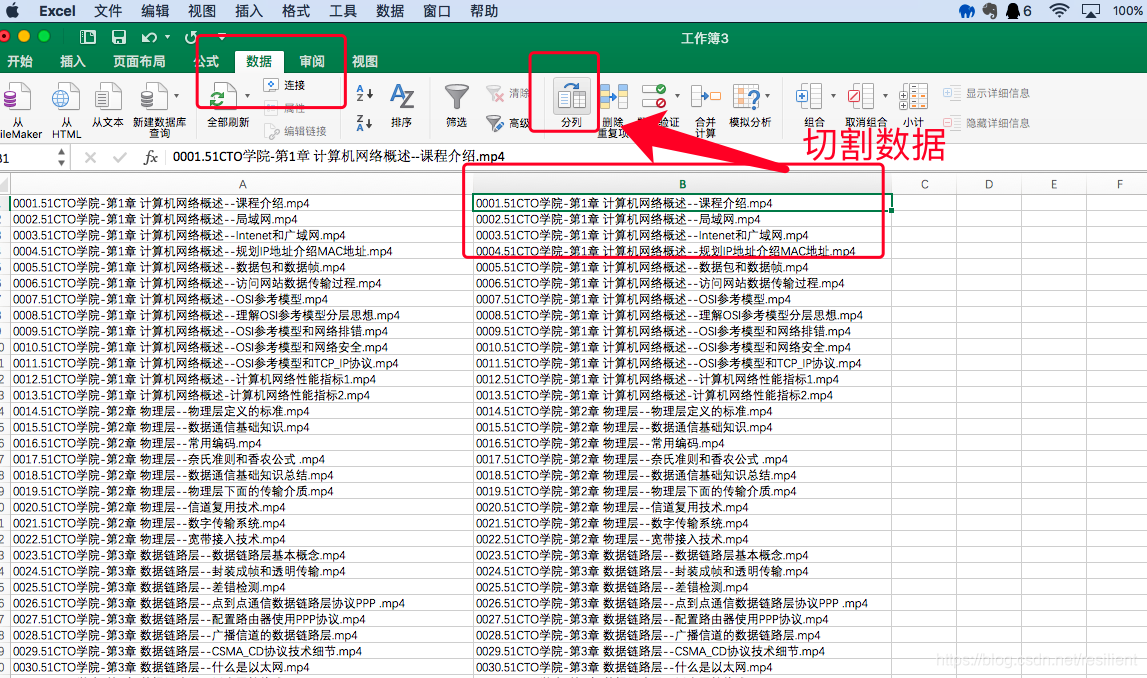The width and height of the screenshot is (1147, 678).
Task: Cancel formula entry with the X icon
Action: coord(90,157)
